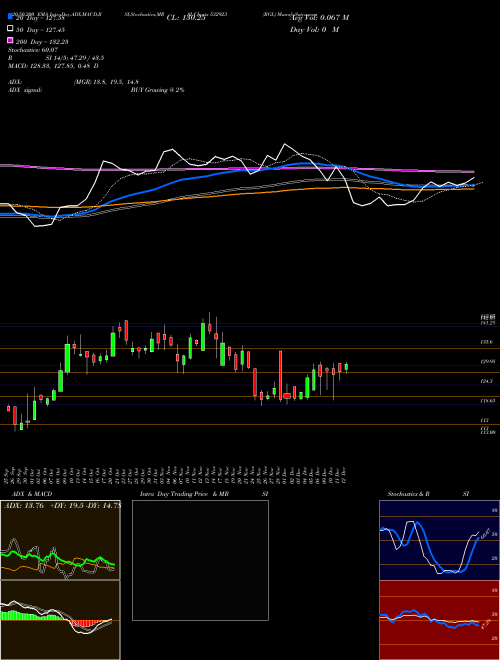
Task: Click the 'ADX:' label in the header
Action: [16, 82]
